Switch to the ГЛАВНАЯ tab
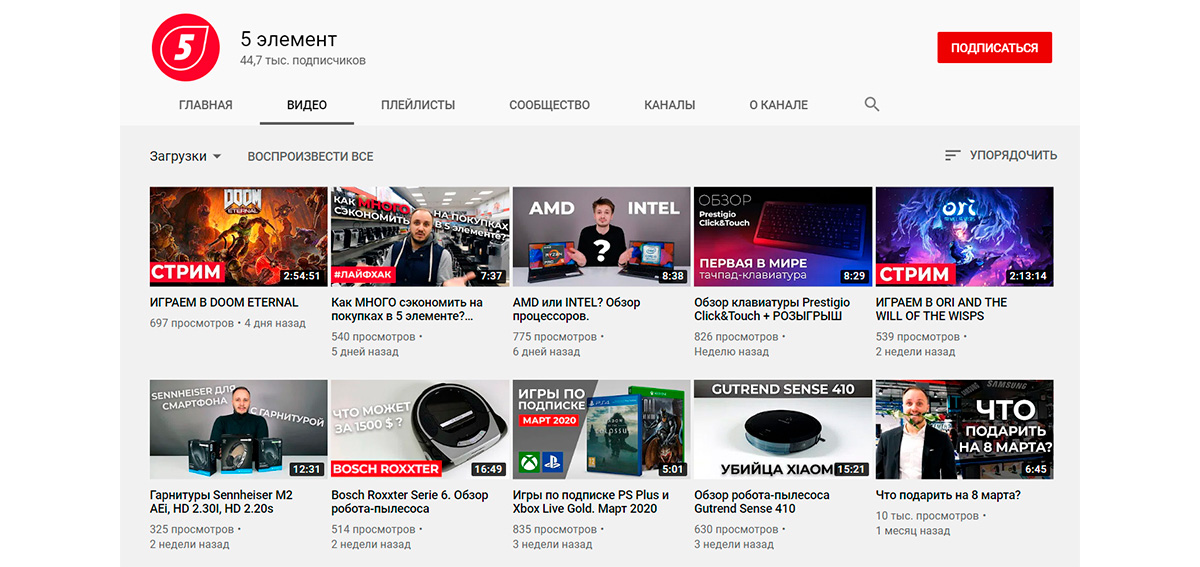This screenshot has width=1200, height=567. click(x=206, y=105)
